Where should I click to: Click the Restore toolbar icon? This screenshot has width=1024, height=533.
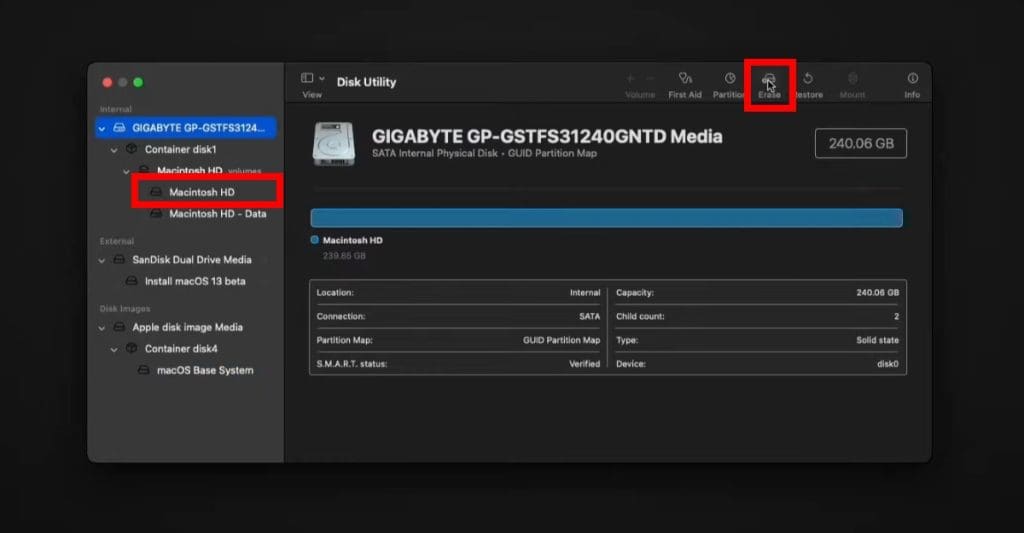coord(808,80)
